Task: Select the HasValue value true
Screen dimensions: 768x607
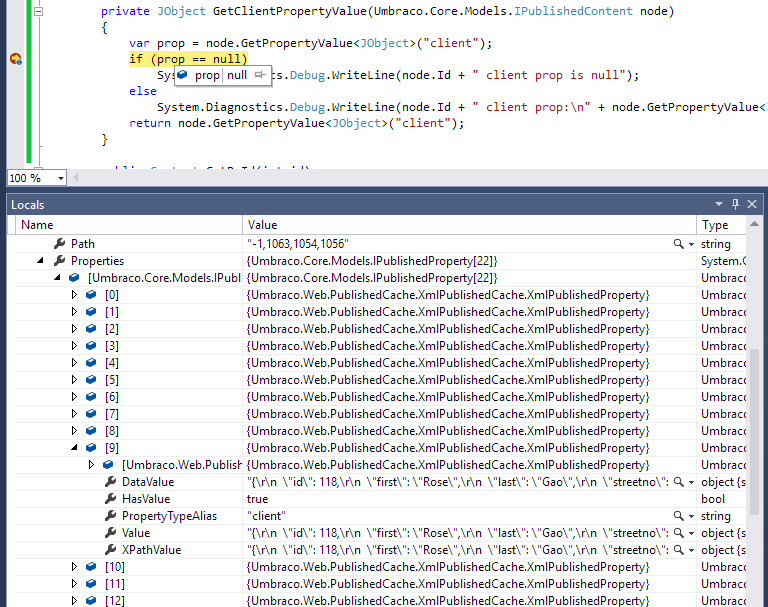Action: 258,499
